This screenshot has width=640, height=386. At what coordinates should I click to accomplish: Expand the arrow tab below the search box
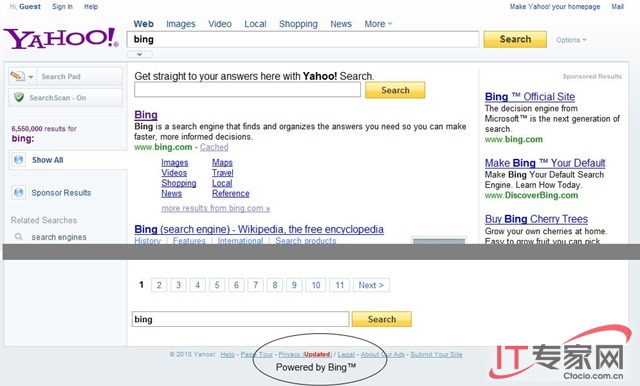[x=140, y=54]
